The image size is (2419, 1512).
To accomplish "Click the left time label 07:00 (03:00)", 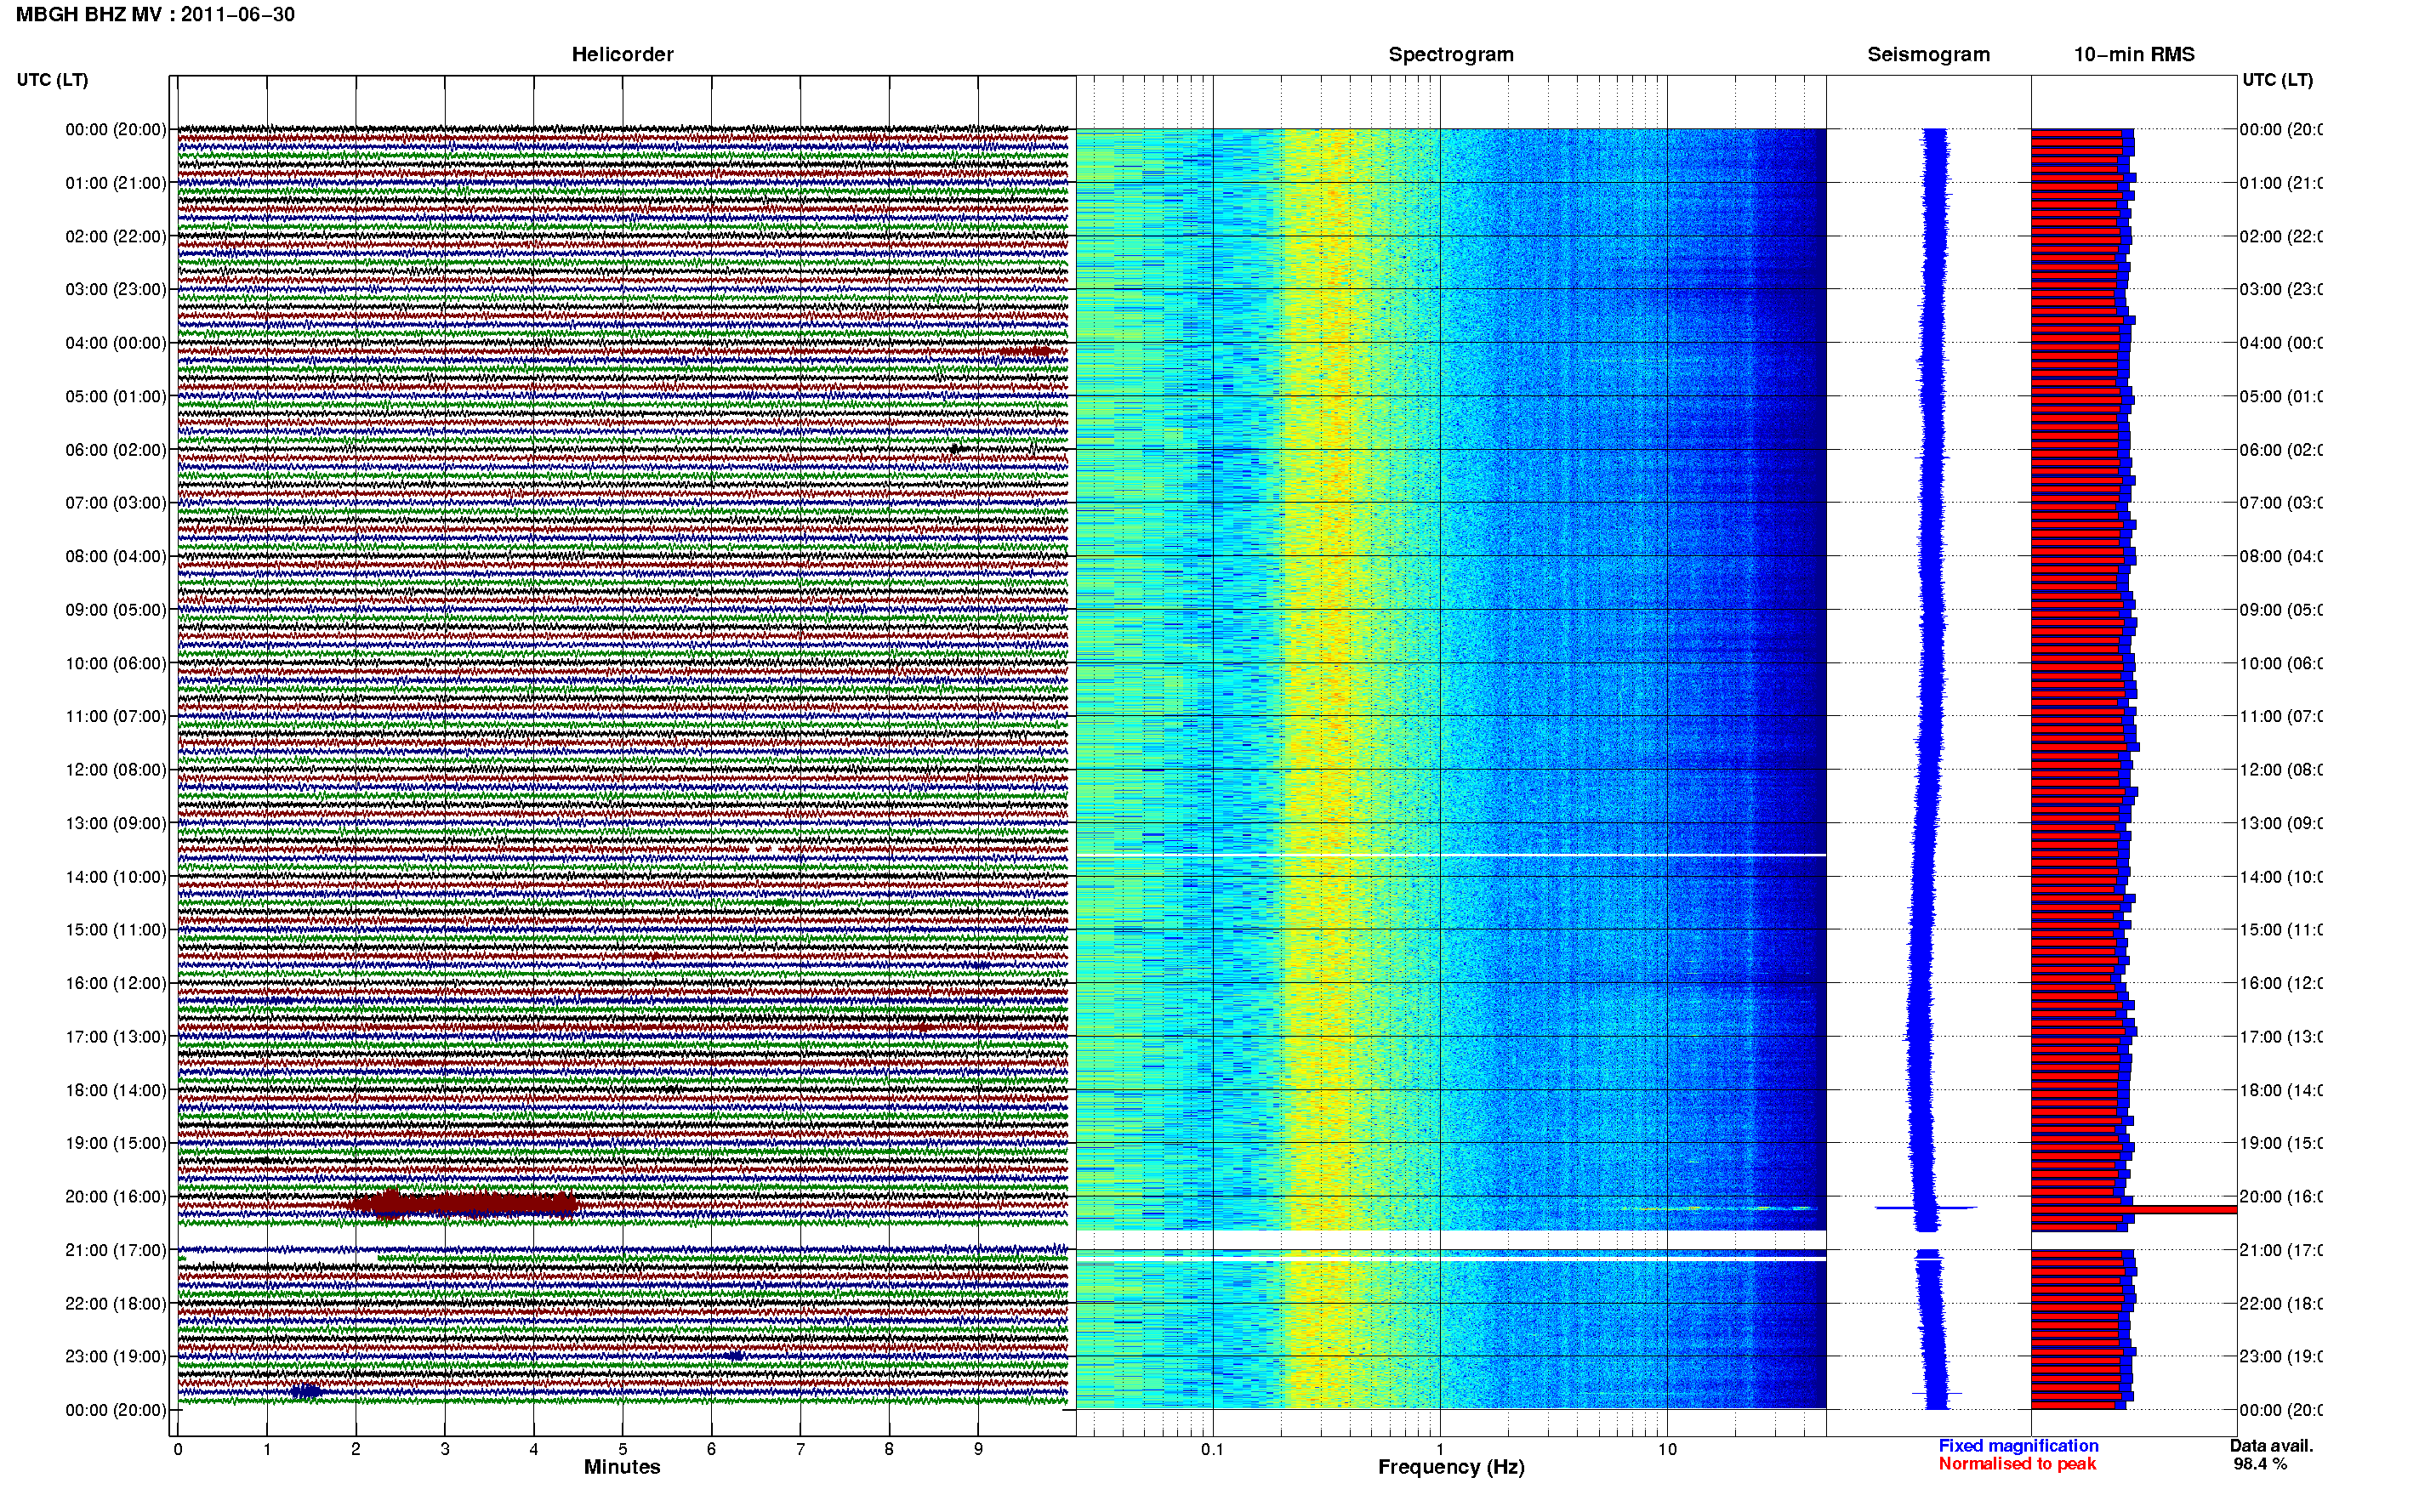I will pyautogui.click(x=116, y=502).
